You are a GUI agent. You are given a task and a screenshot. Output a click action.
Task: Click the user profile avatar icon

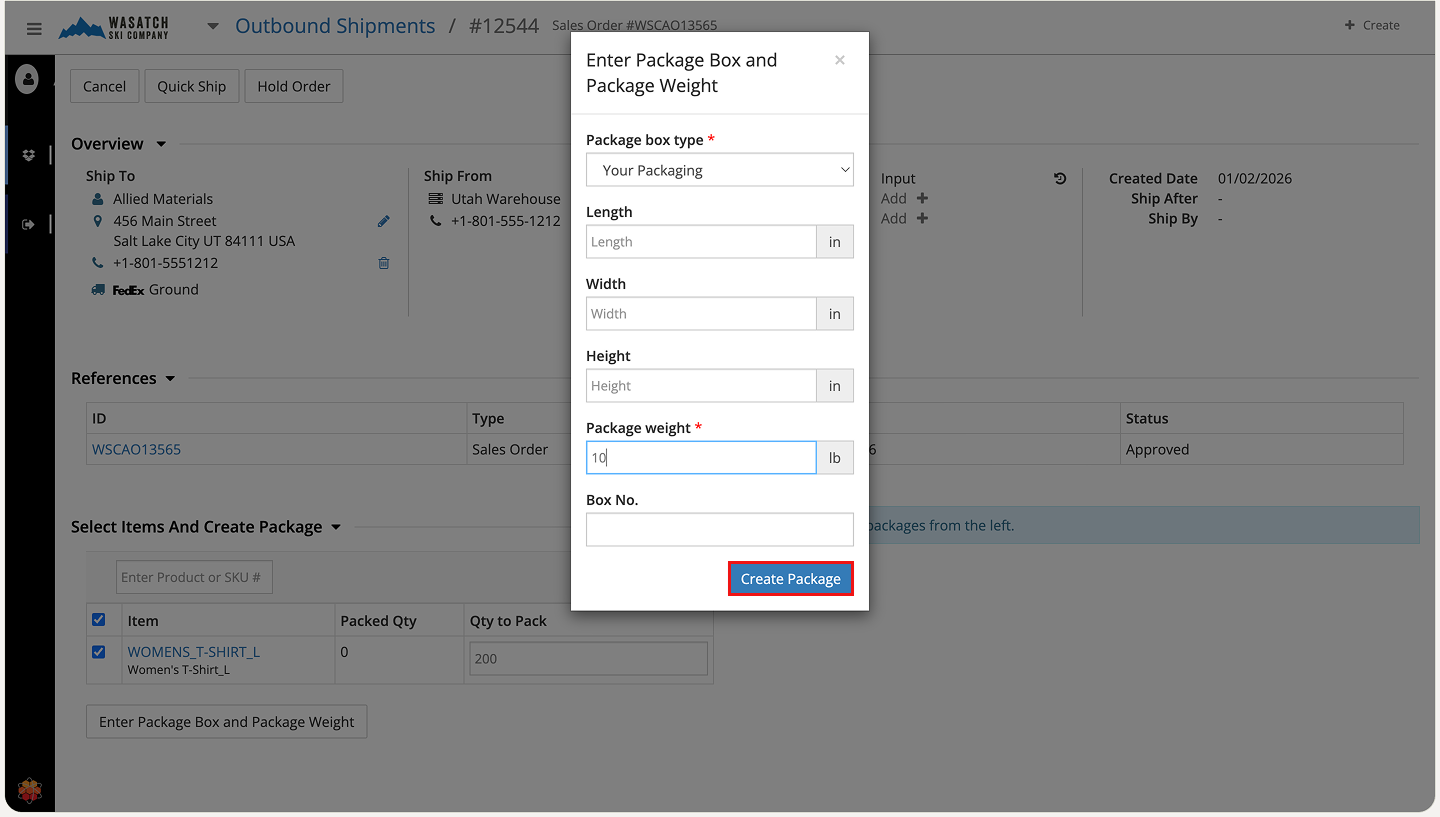27,79
